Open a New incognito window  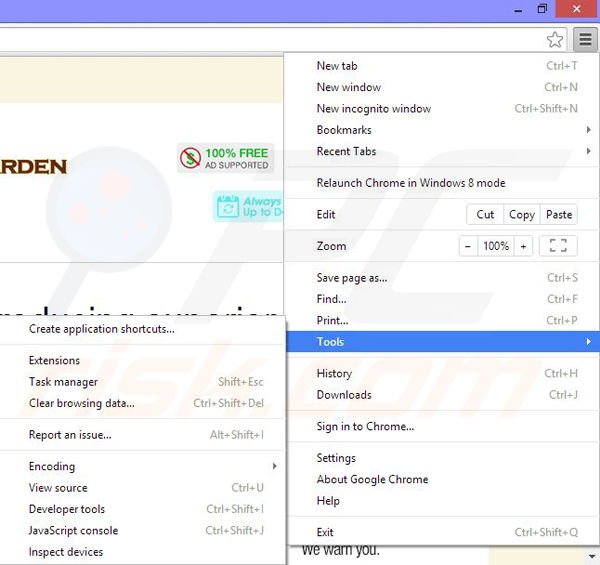pos(443,109)
